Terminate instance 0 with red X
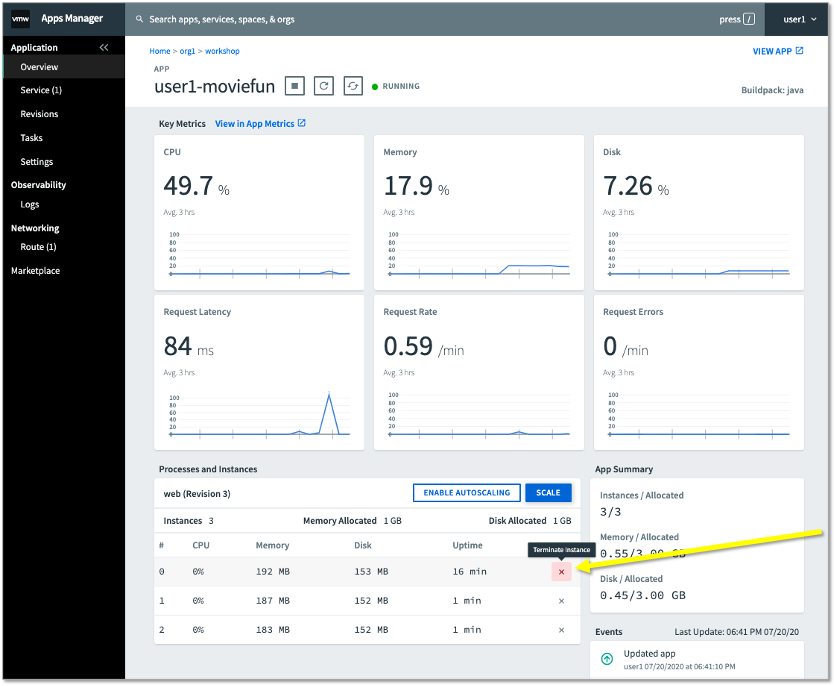This screenshot has height=686, width=835. click(x=561, y=571)
